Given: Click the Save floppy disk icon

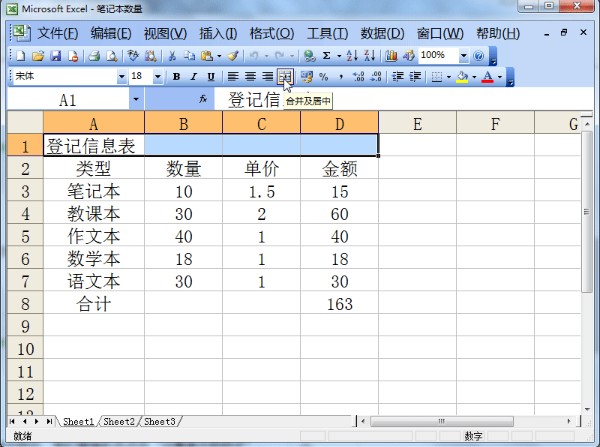Looking at the screenshot, I should pos(56,56).
